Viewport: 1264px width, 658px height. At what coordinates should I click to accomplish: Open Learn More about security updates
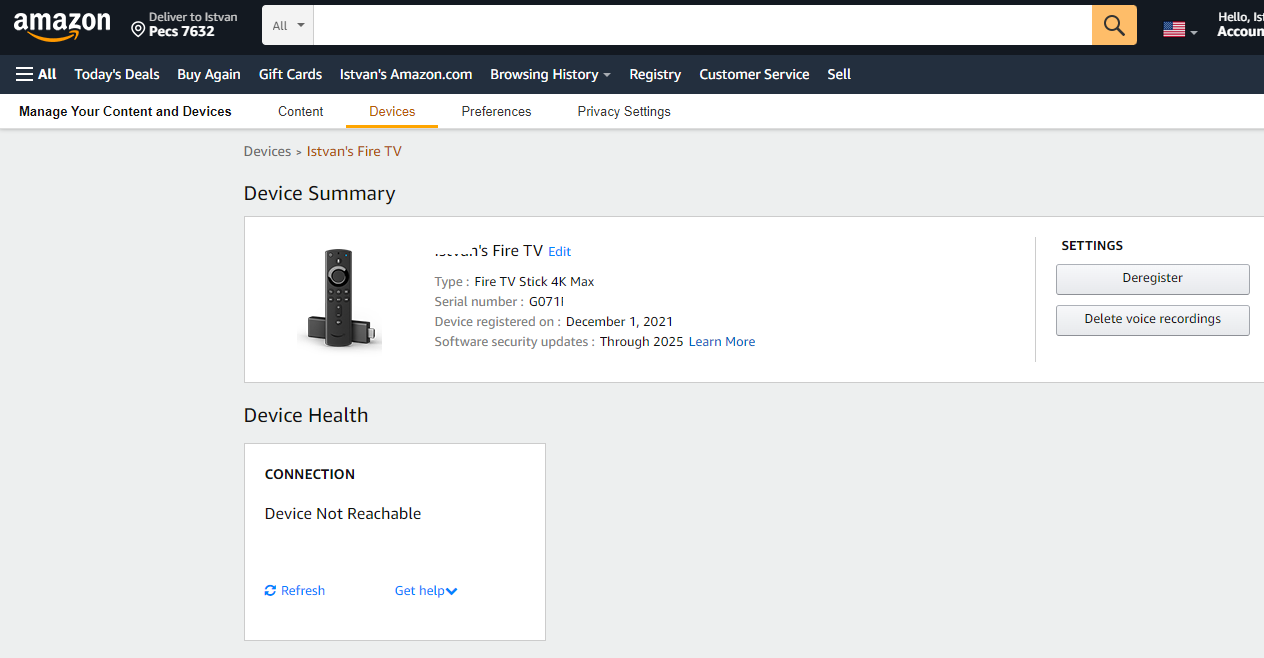722,342
